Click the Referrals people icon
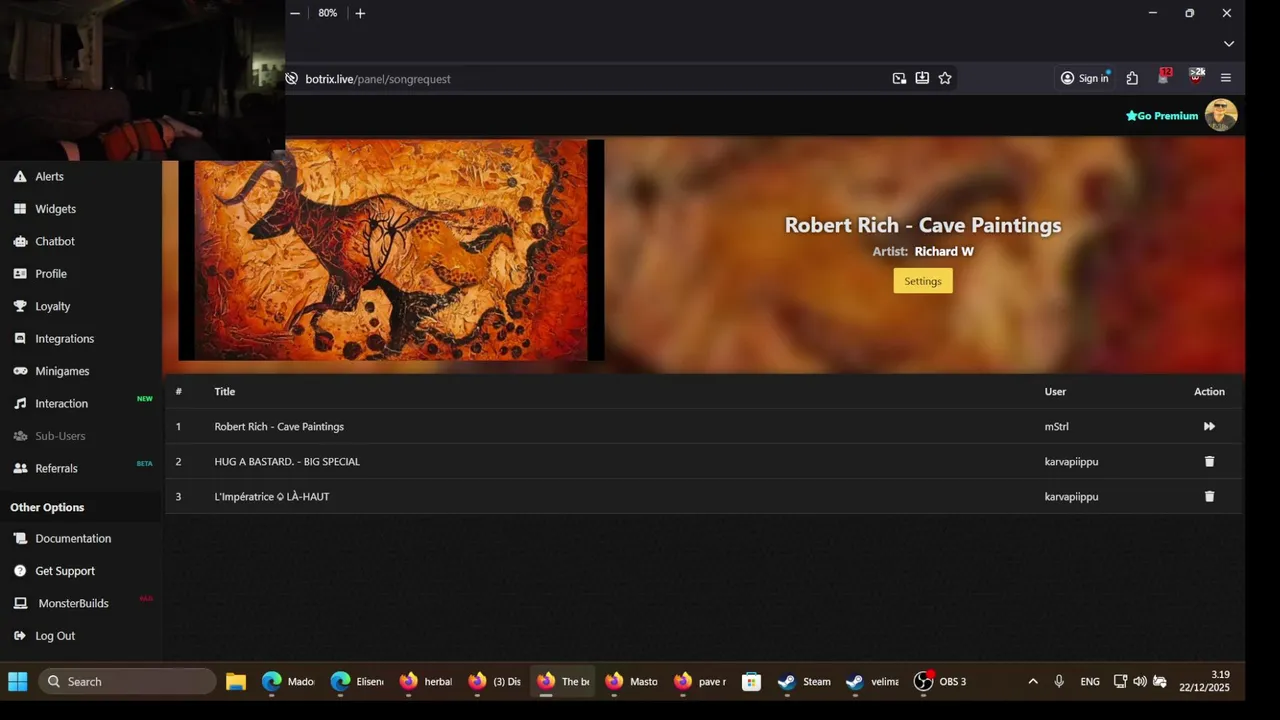This screenshot has height=720, width=1280. pyautogui.click(x=20, y=468)
